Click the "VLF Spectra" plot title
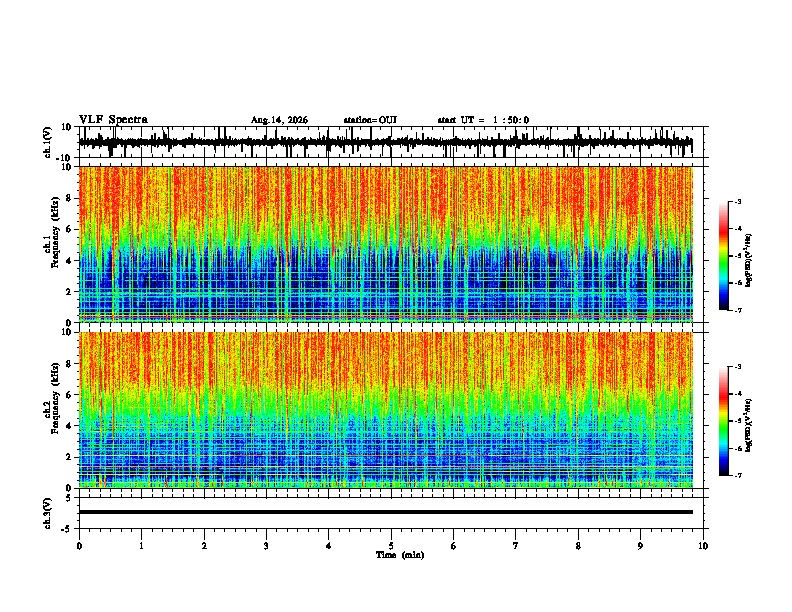Viewport: 792px width, 612px height. (x=113, y=120)
